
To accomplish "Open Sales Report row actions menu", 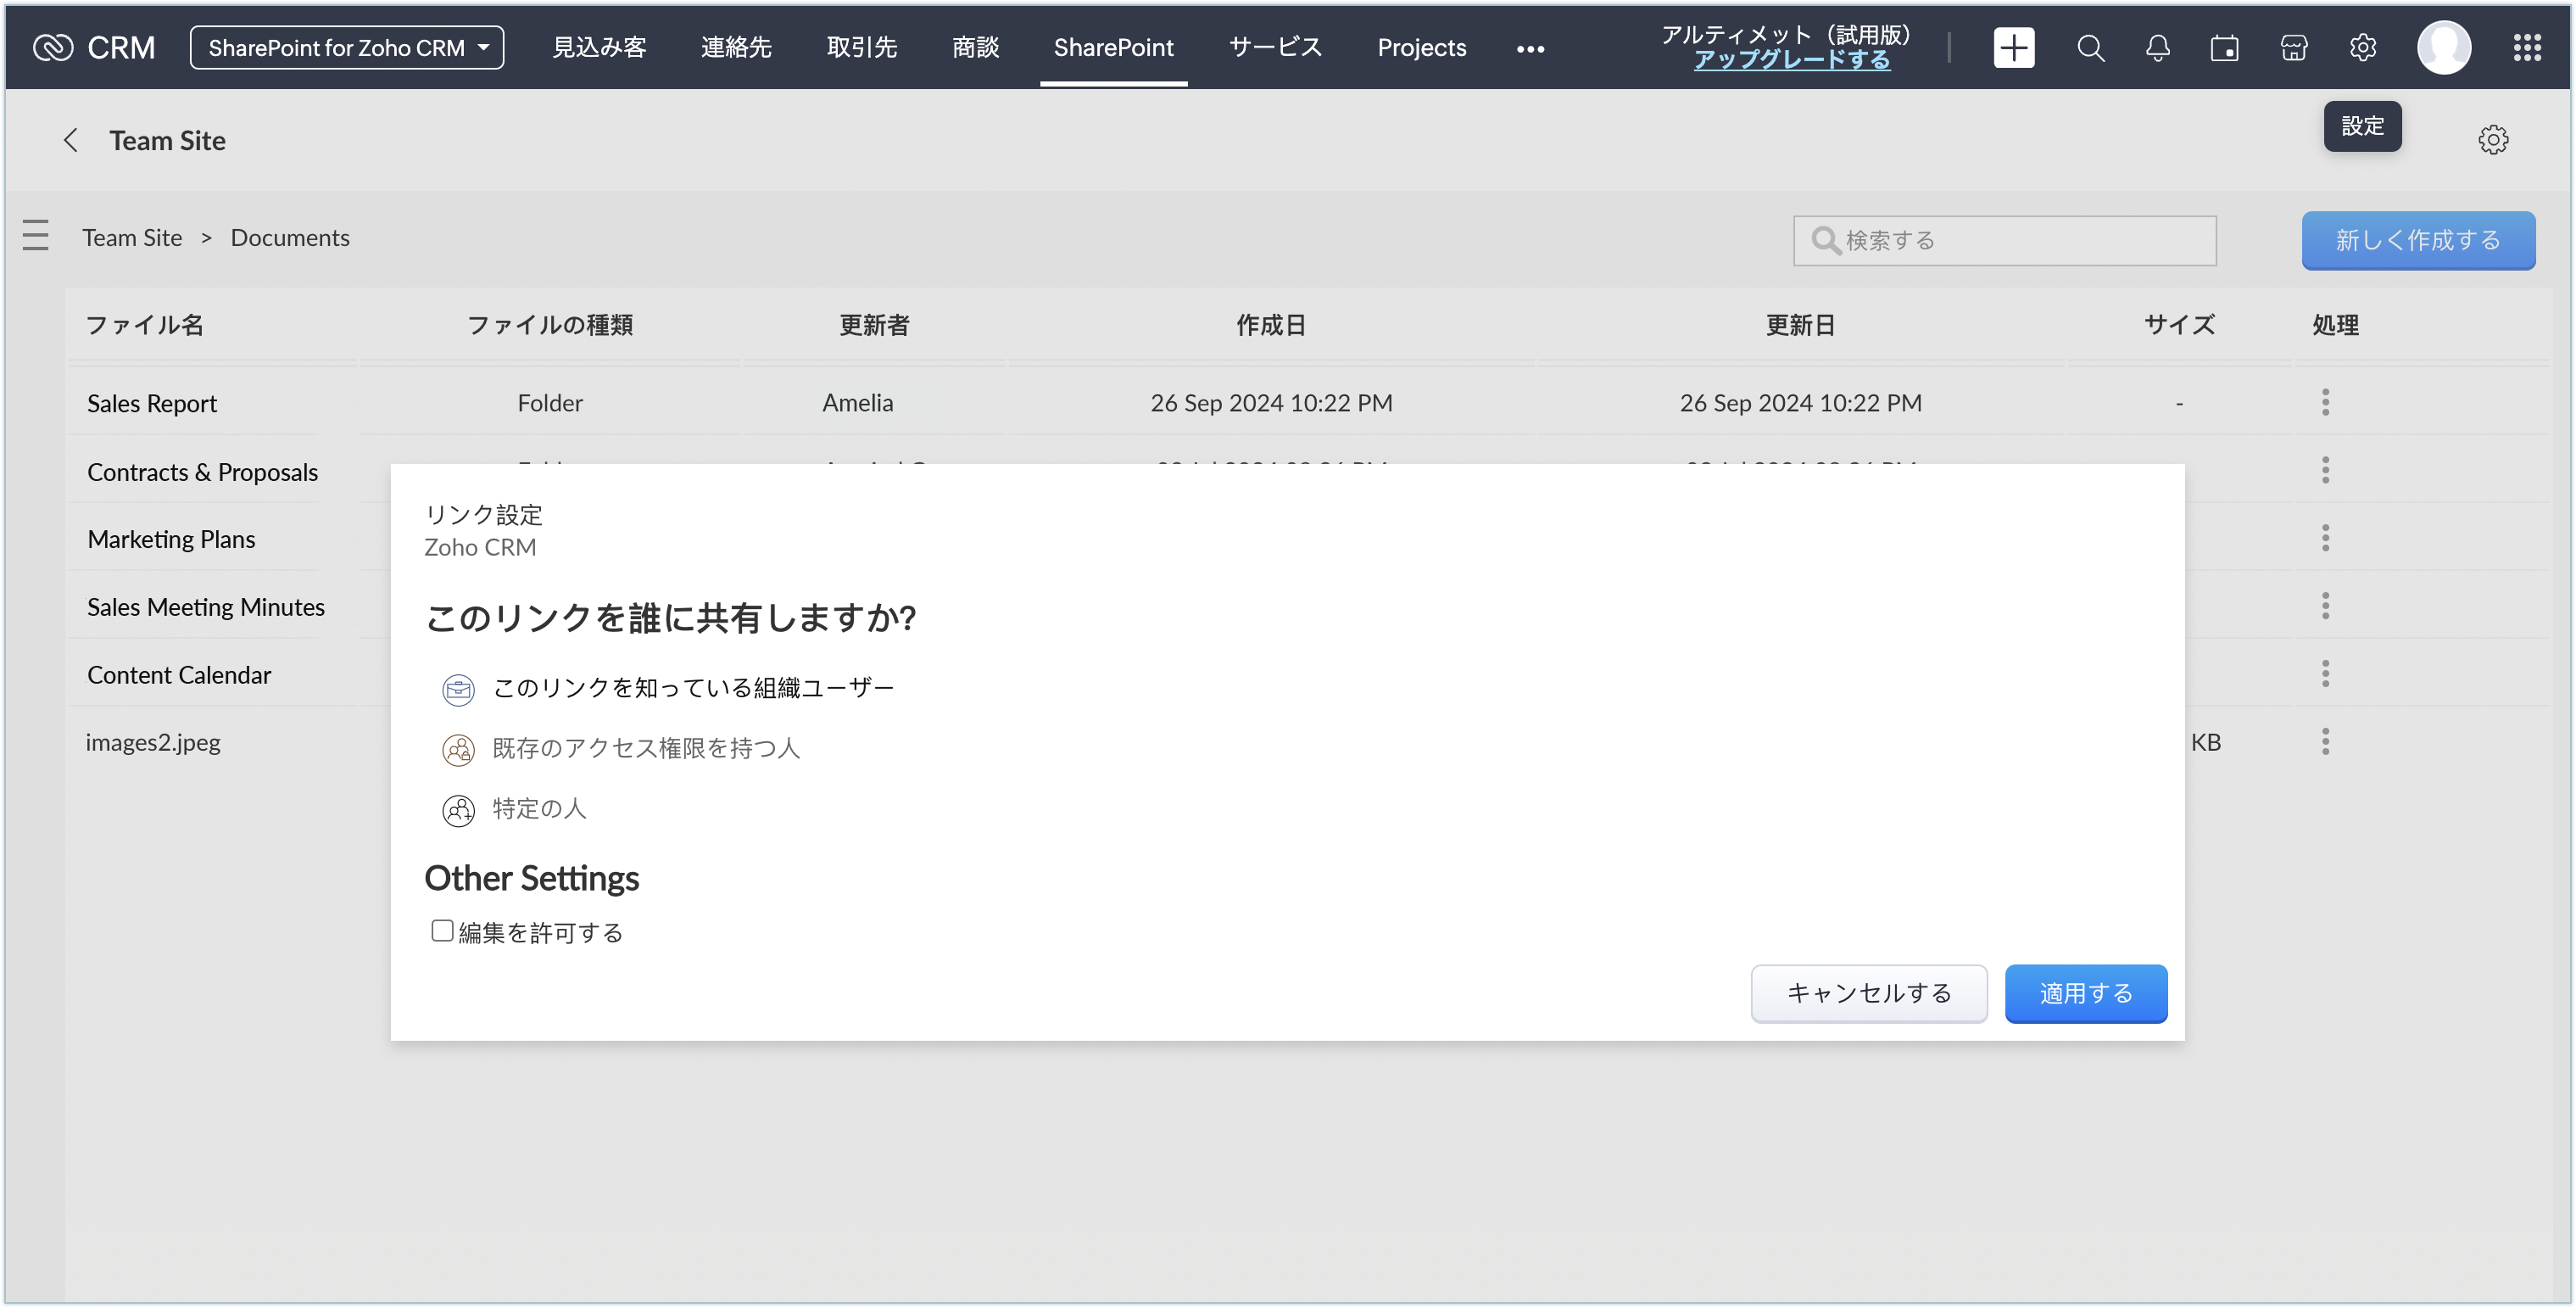I will pos(2325,402).
